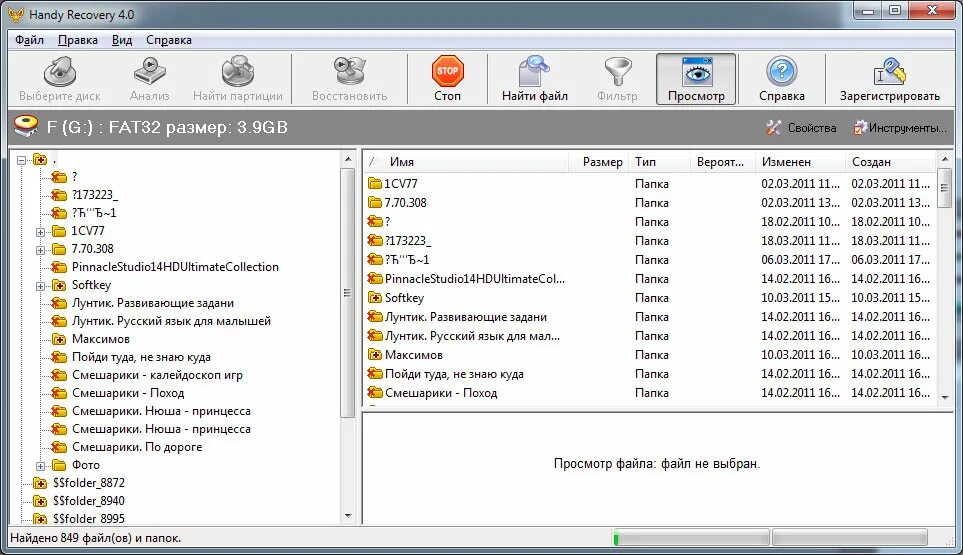Screen dimensions: 963x555
Task: Select 'Пойди туда, не знаю куда' tree folder
Action: pyautogui.click(x=141, y=357)
